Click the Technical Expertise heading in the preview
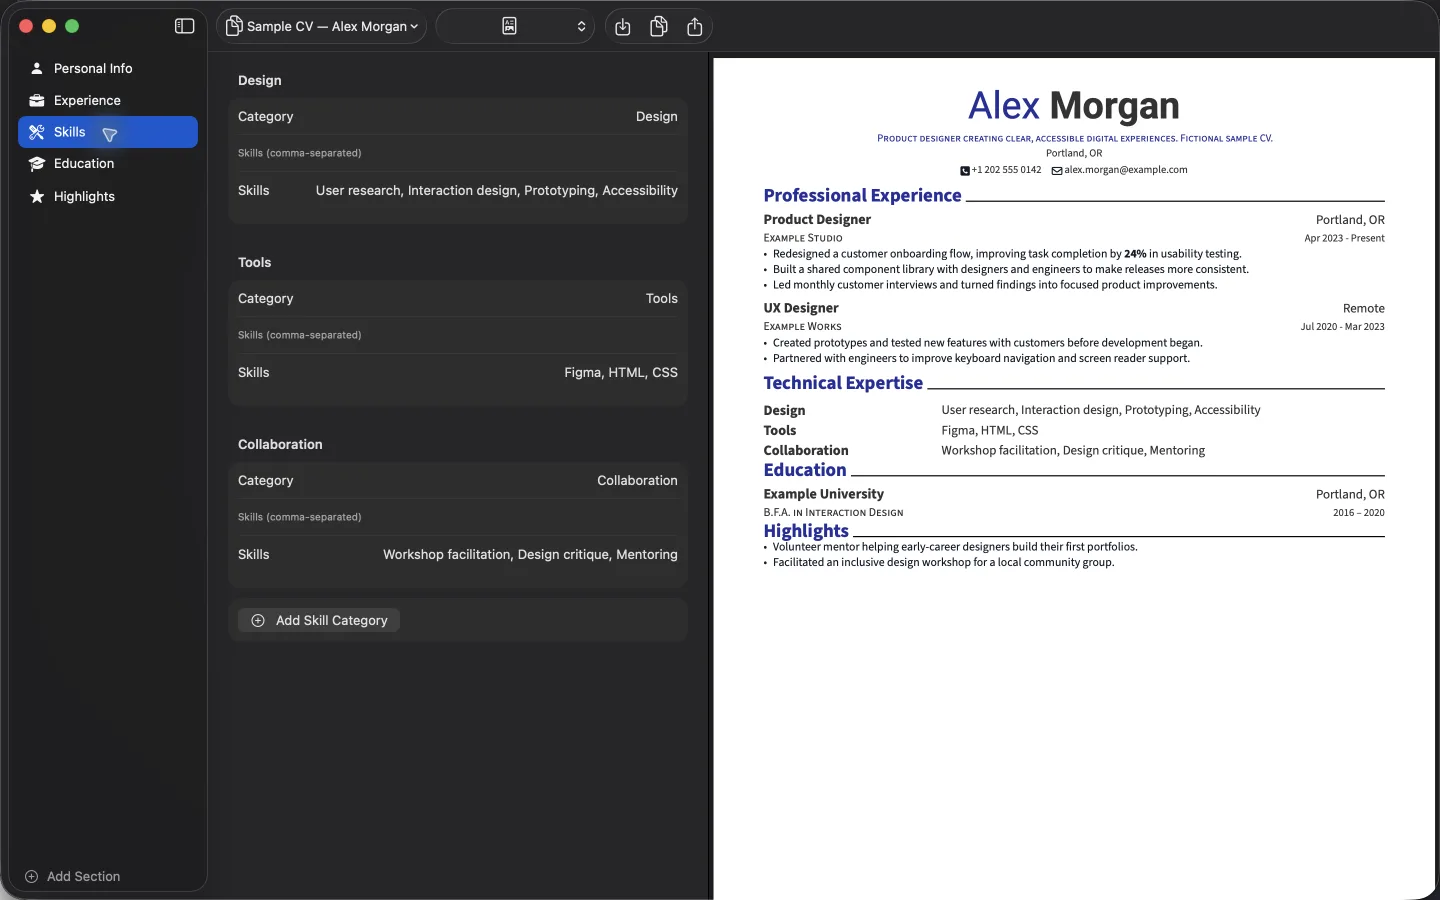 pyautogui.click(x=843, y=383)
